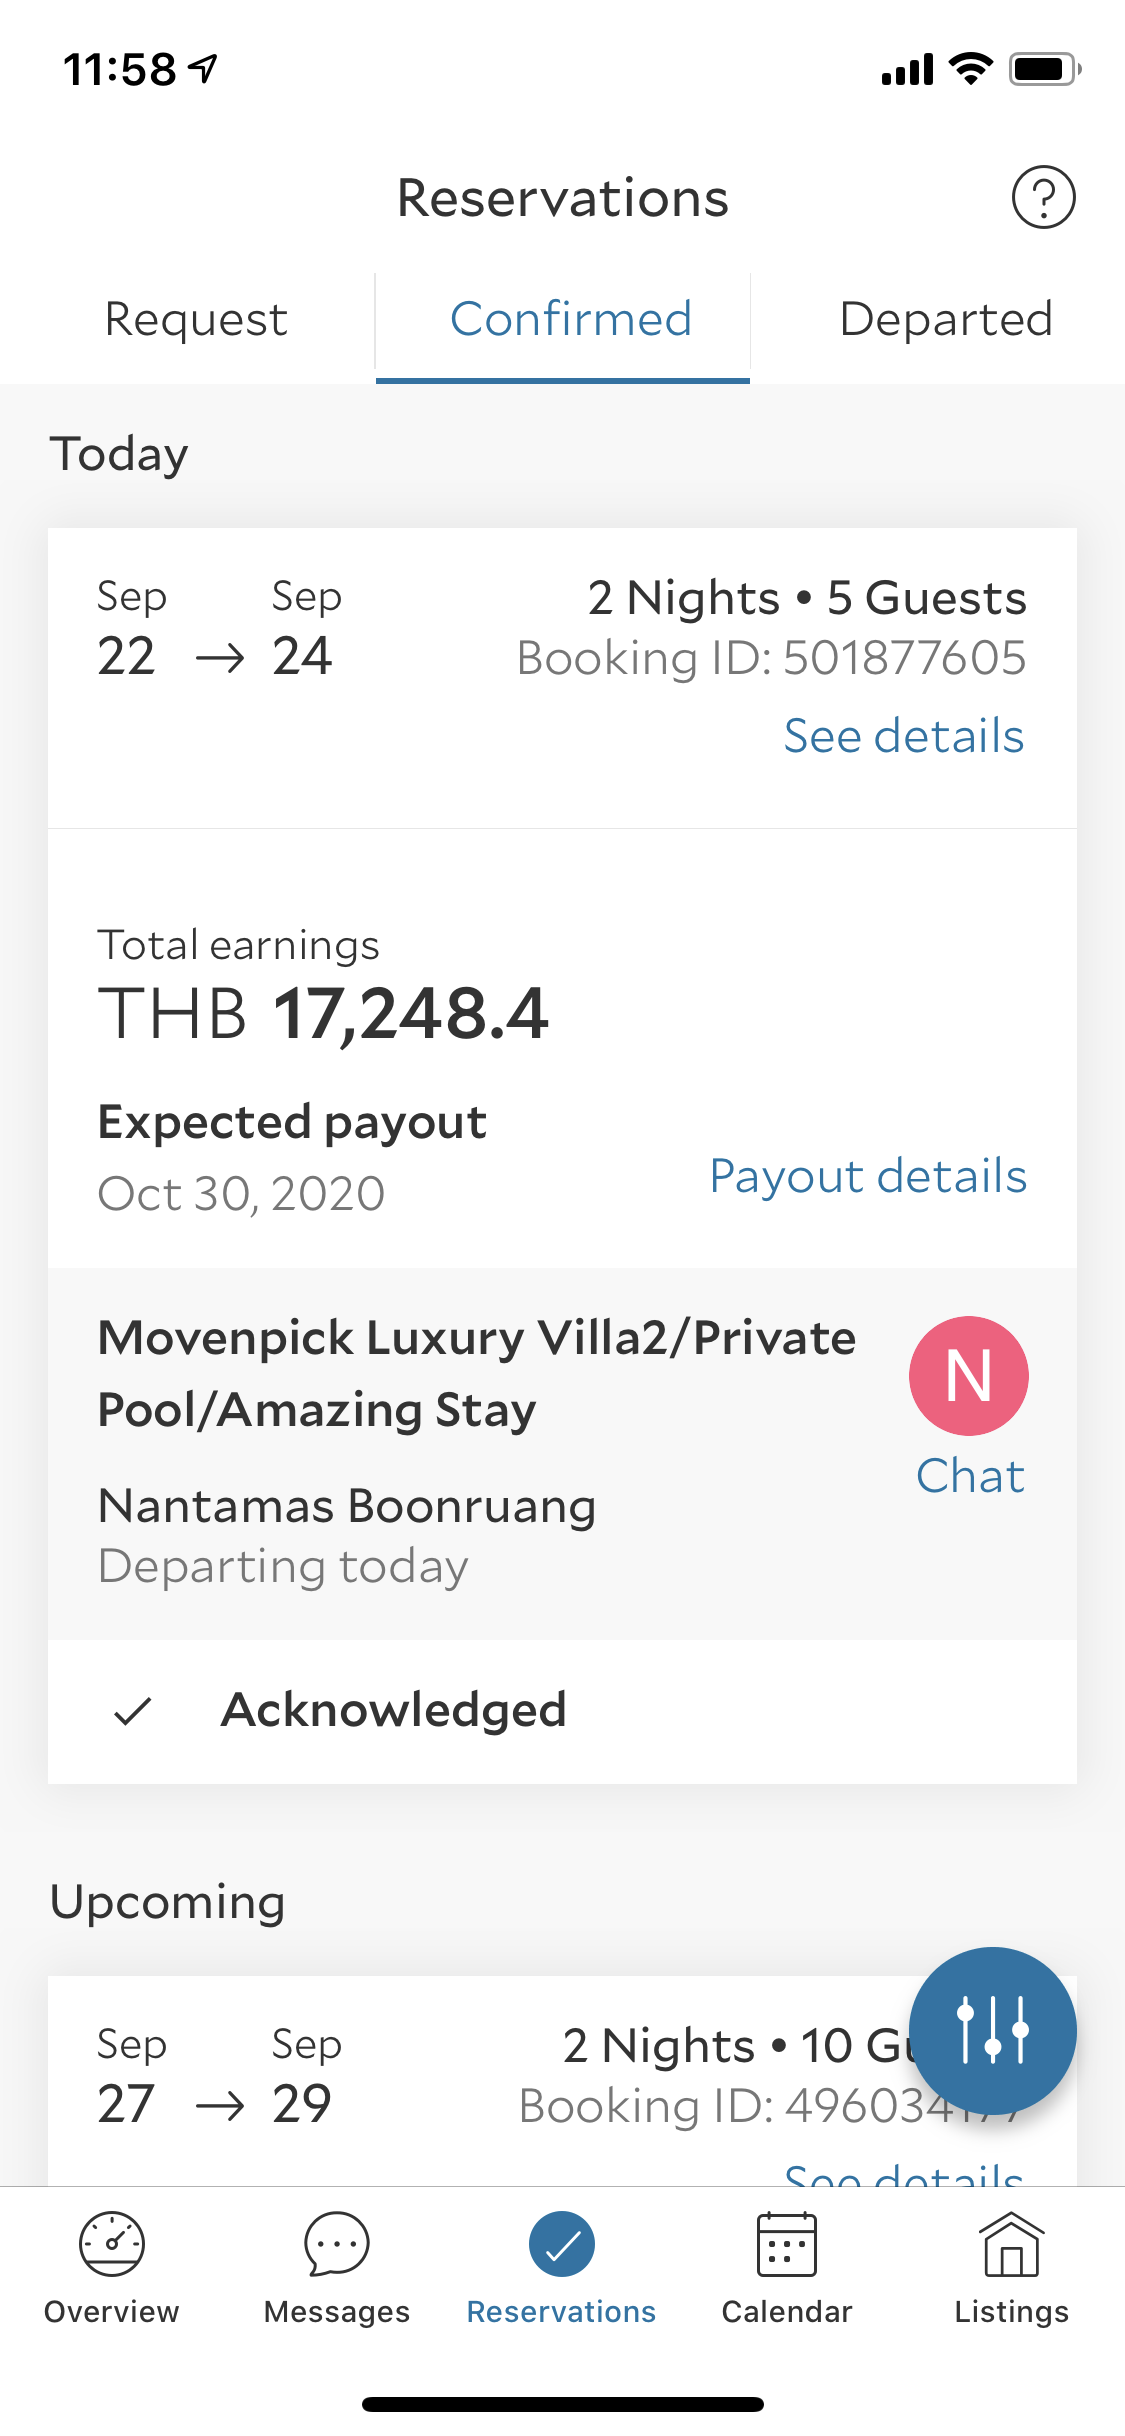The height and width of the screenshot is (2436, 1125).
Task: Tap the THB 17,248.4 total earnings
Action: click(322, 1014)
